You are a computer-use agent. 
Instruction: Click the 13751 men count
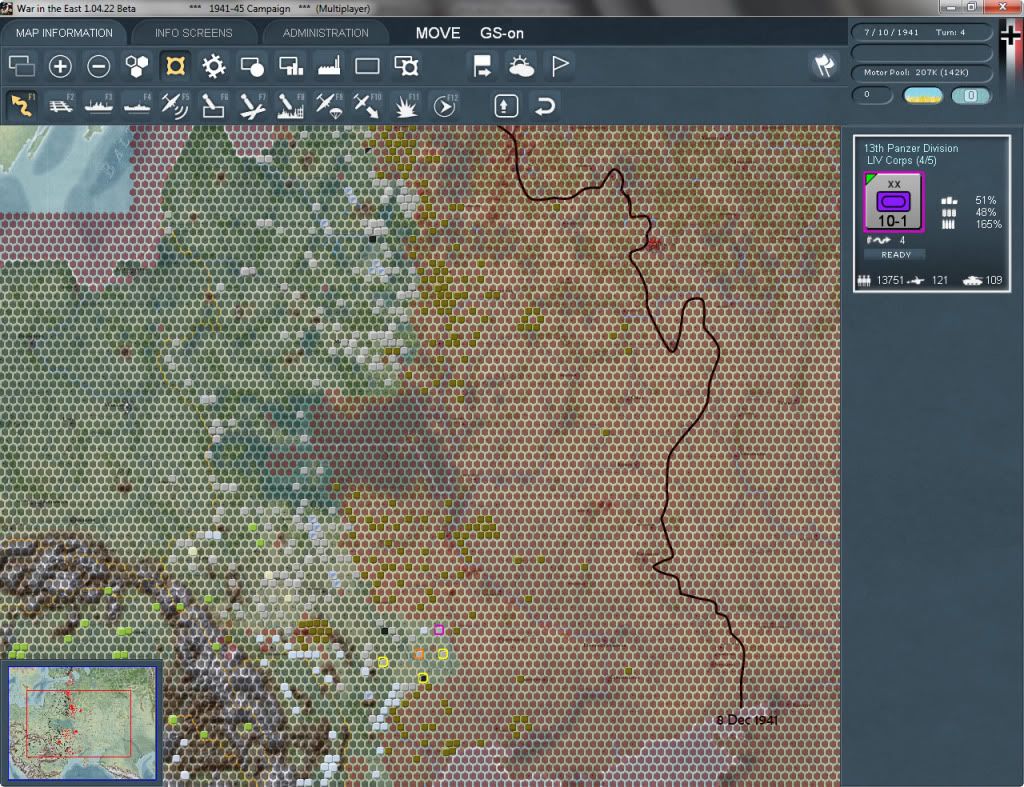coord(890,280)
